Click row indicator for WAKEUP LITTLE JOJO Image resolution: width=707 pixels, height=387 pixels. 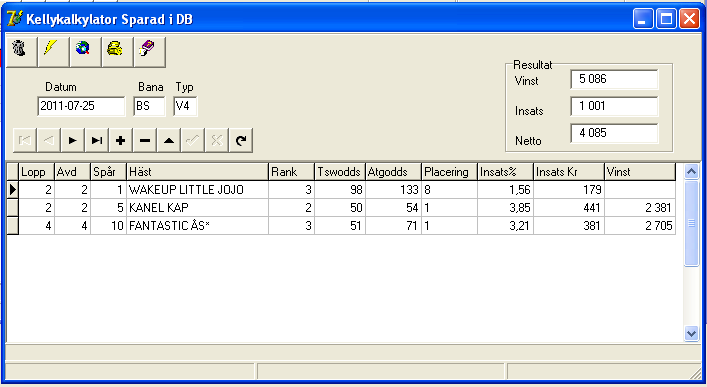[13, 190]
